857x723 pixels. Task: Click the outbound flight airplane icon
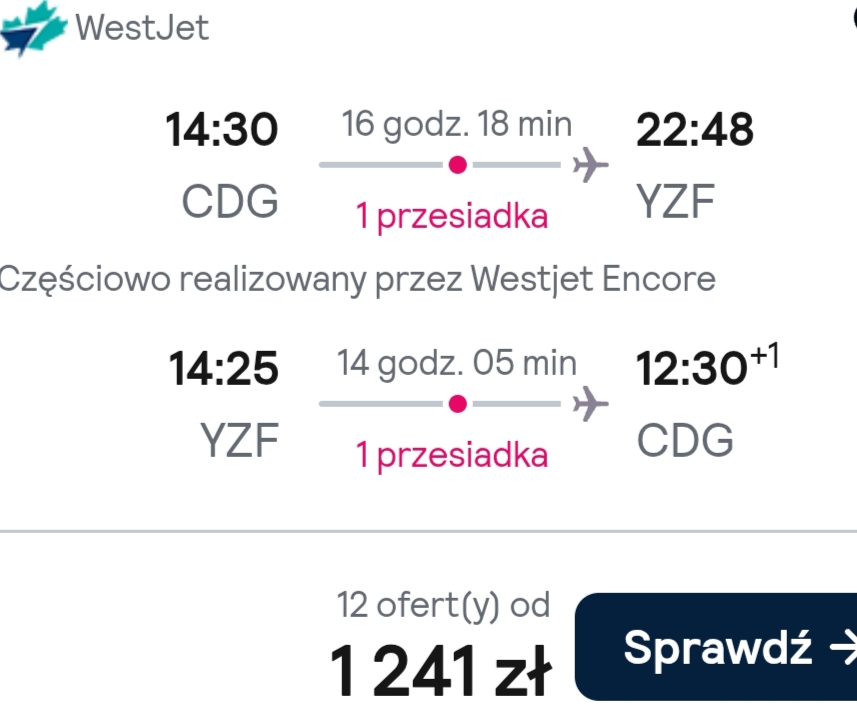590,164
